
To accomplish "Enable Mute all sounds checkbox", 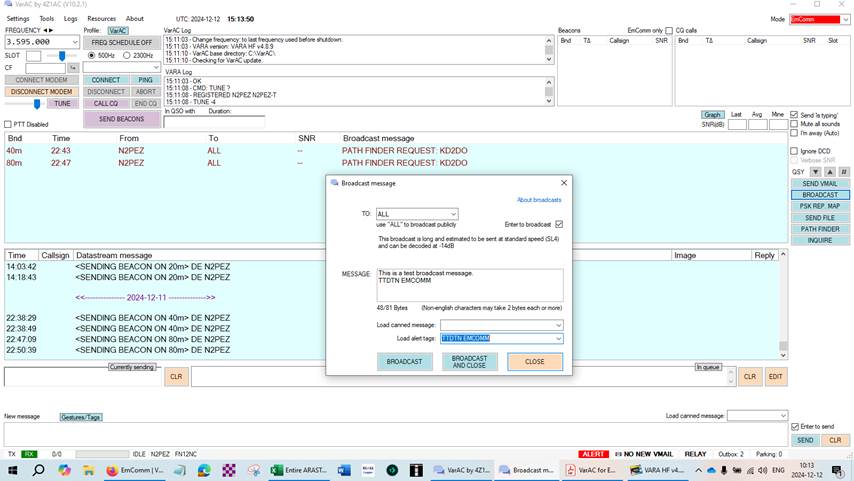I will coord(794,124).
